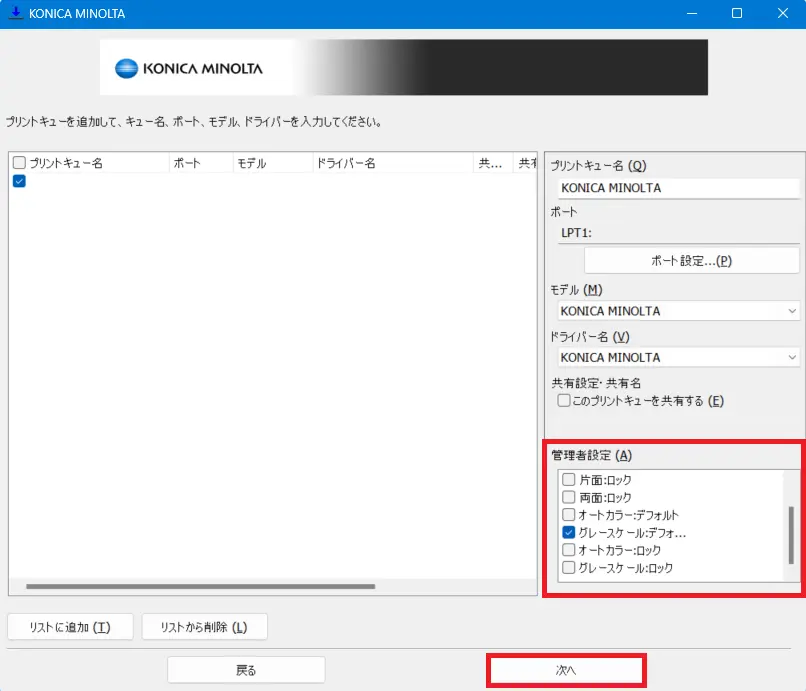Check the 片面:ロック option
The image size is (806, 691).
pyautogui.click(x=569, y=480)
